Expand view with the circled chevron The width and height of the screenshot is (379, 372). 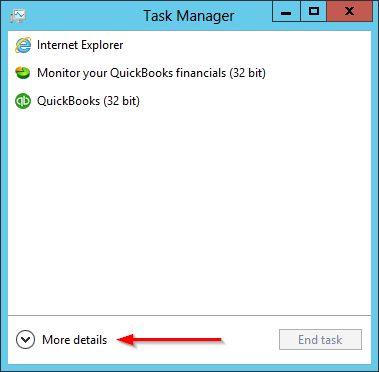(x=25, y=340)
